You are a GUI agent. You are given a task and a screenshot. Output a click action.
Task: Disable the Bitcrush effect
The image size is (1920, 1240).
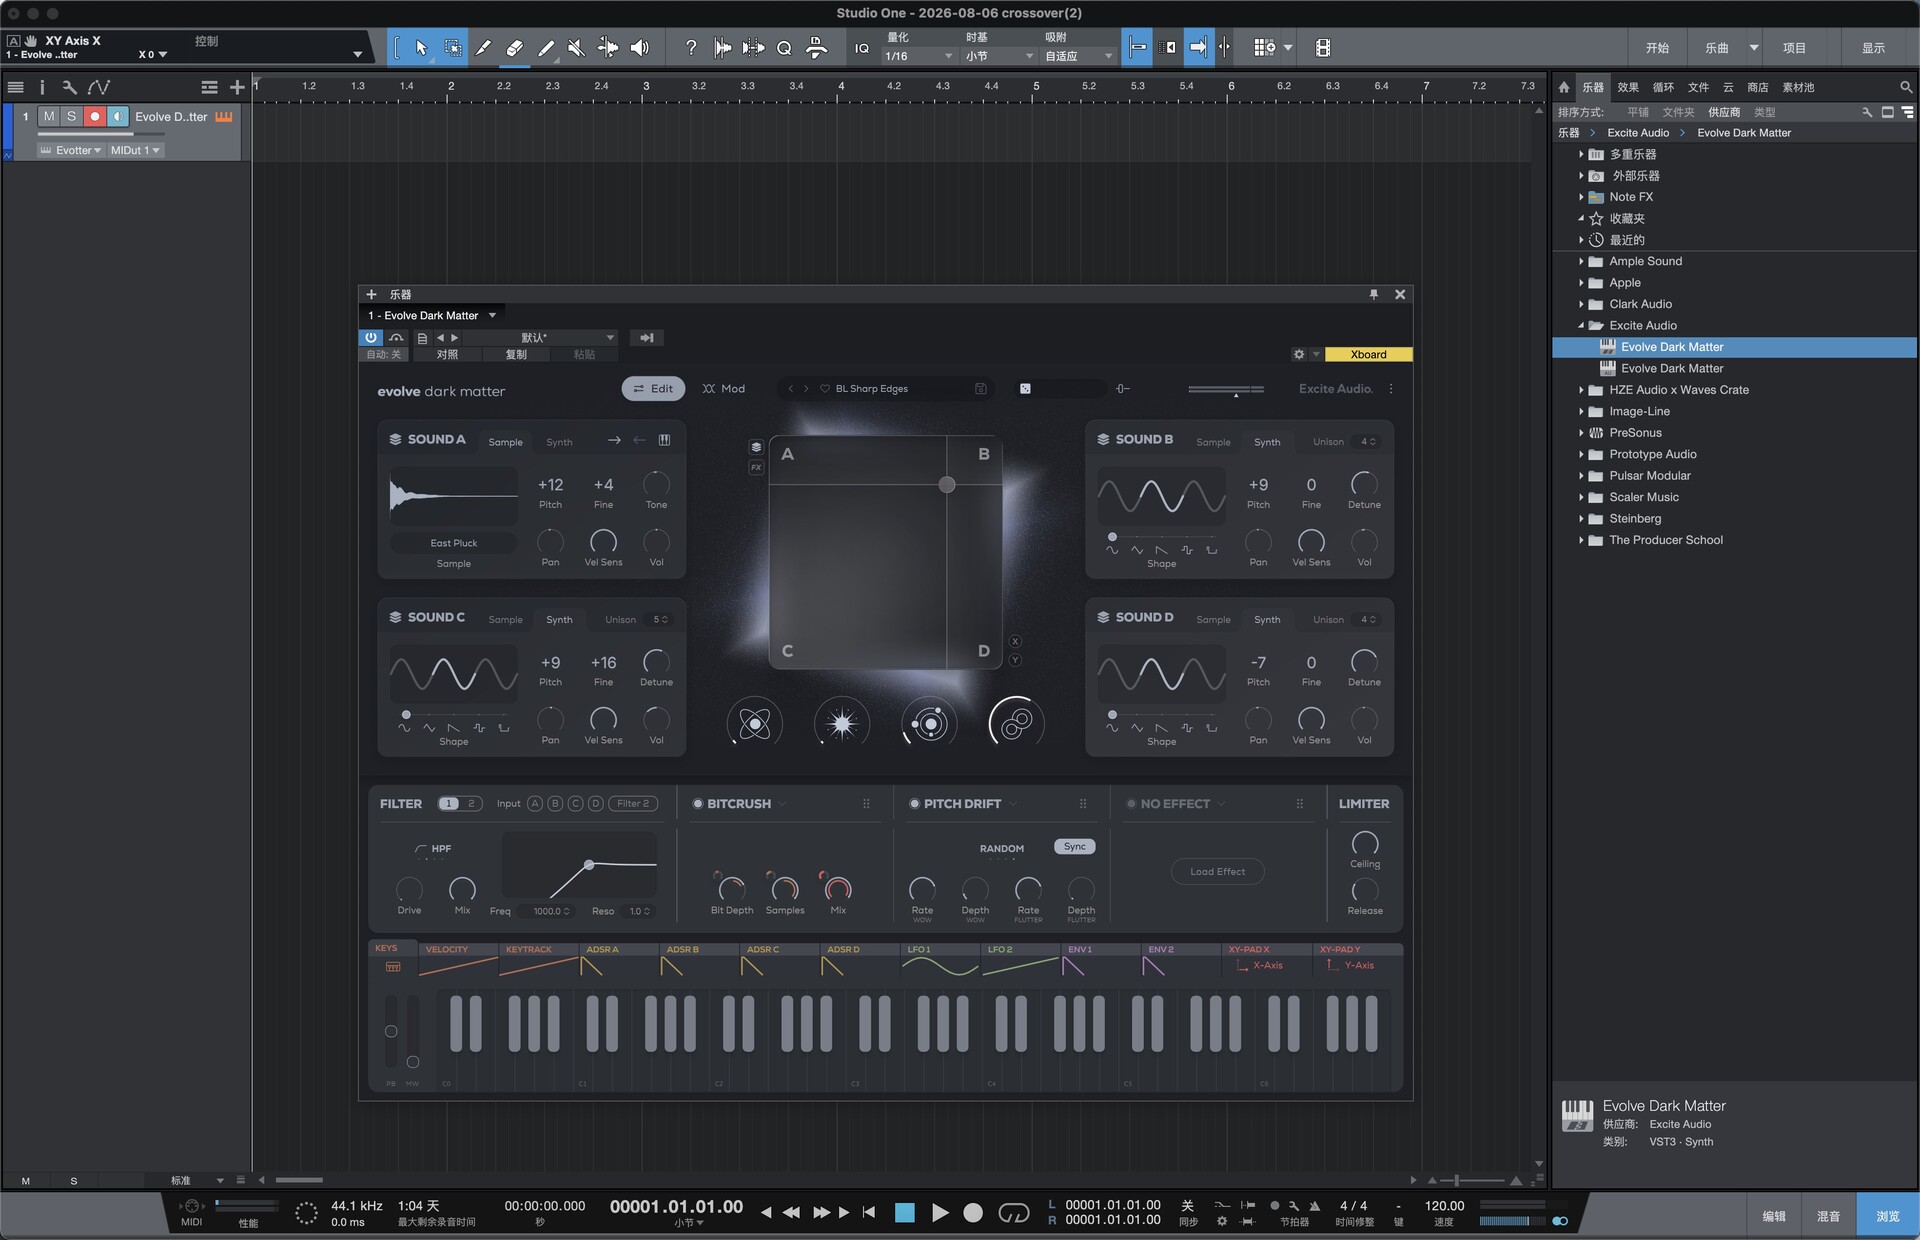tap(698, 804)
